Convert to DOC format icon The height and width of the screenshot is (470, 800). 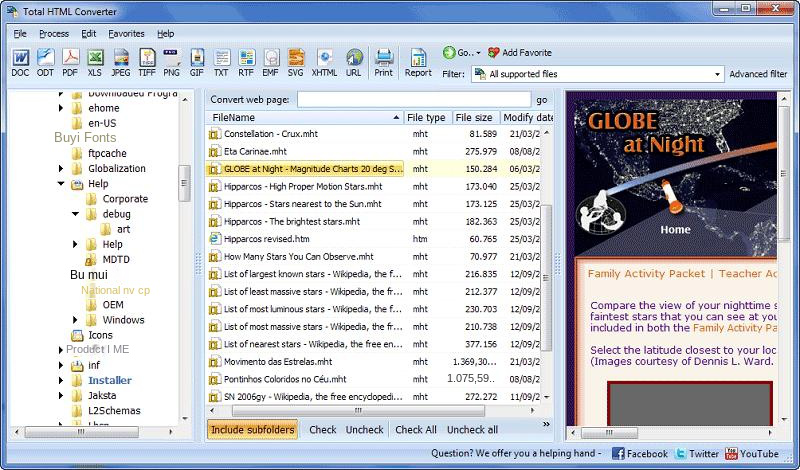click(20, 61)
